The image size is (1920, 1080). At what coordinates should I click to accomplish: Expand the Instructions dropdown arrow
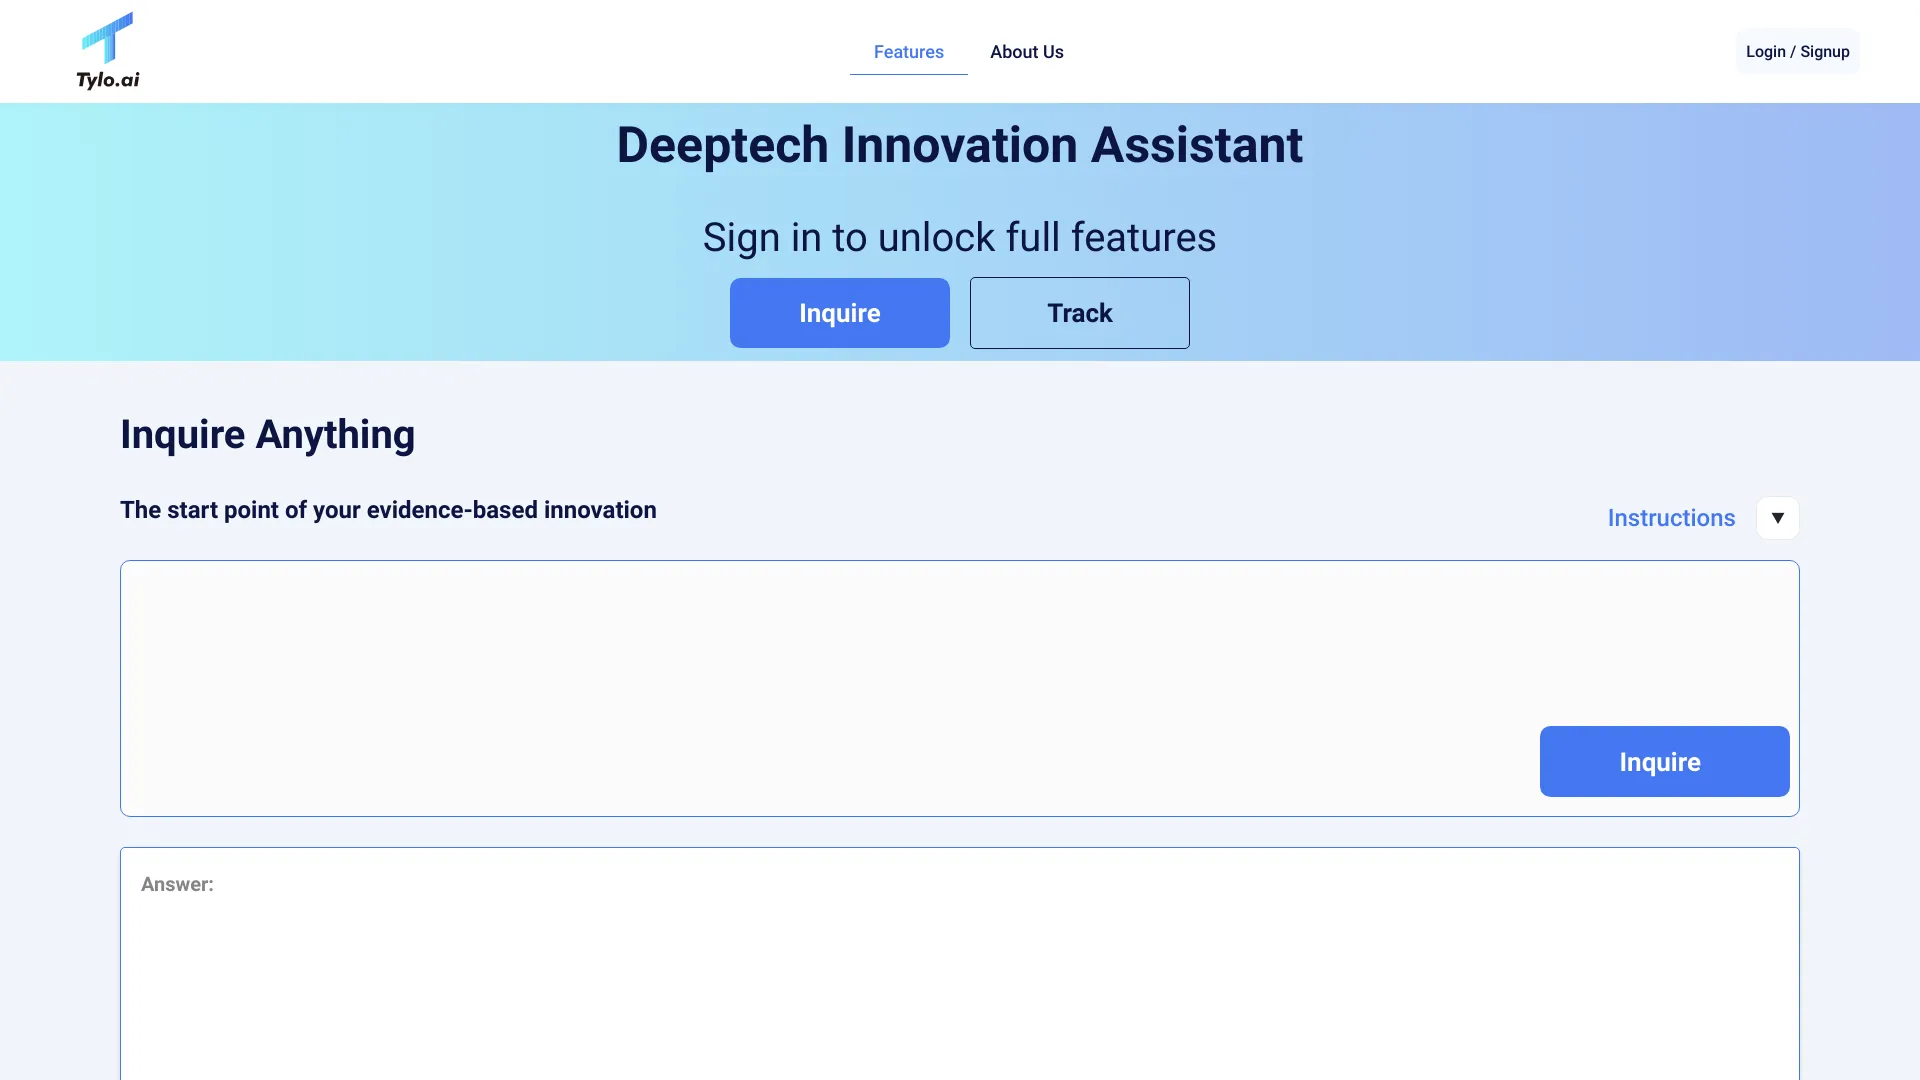[x=1777, y=518]
